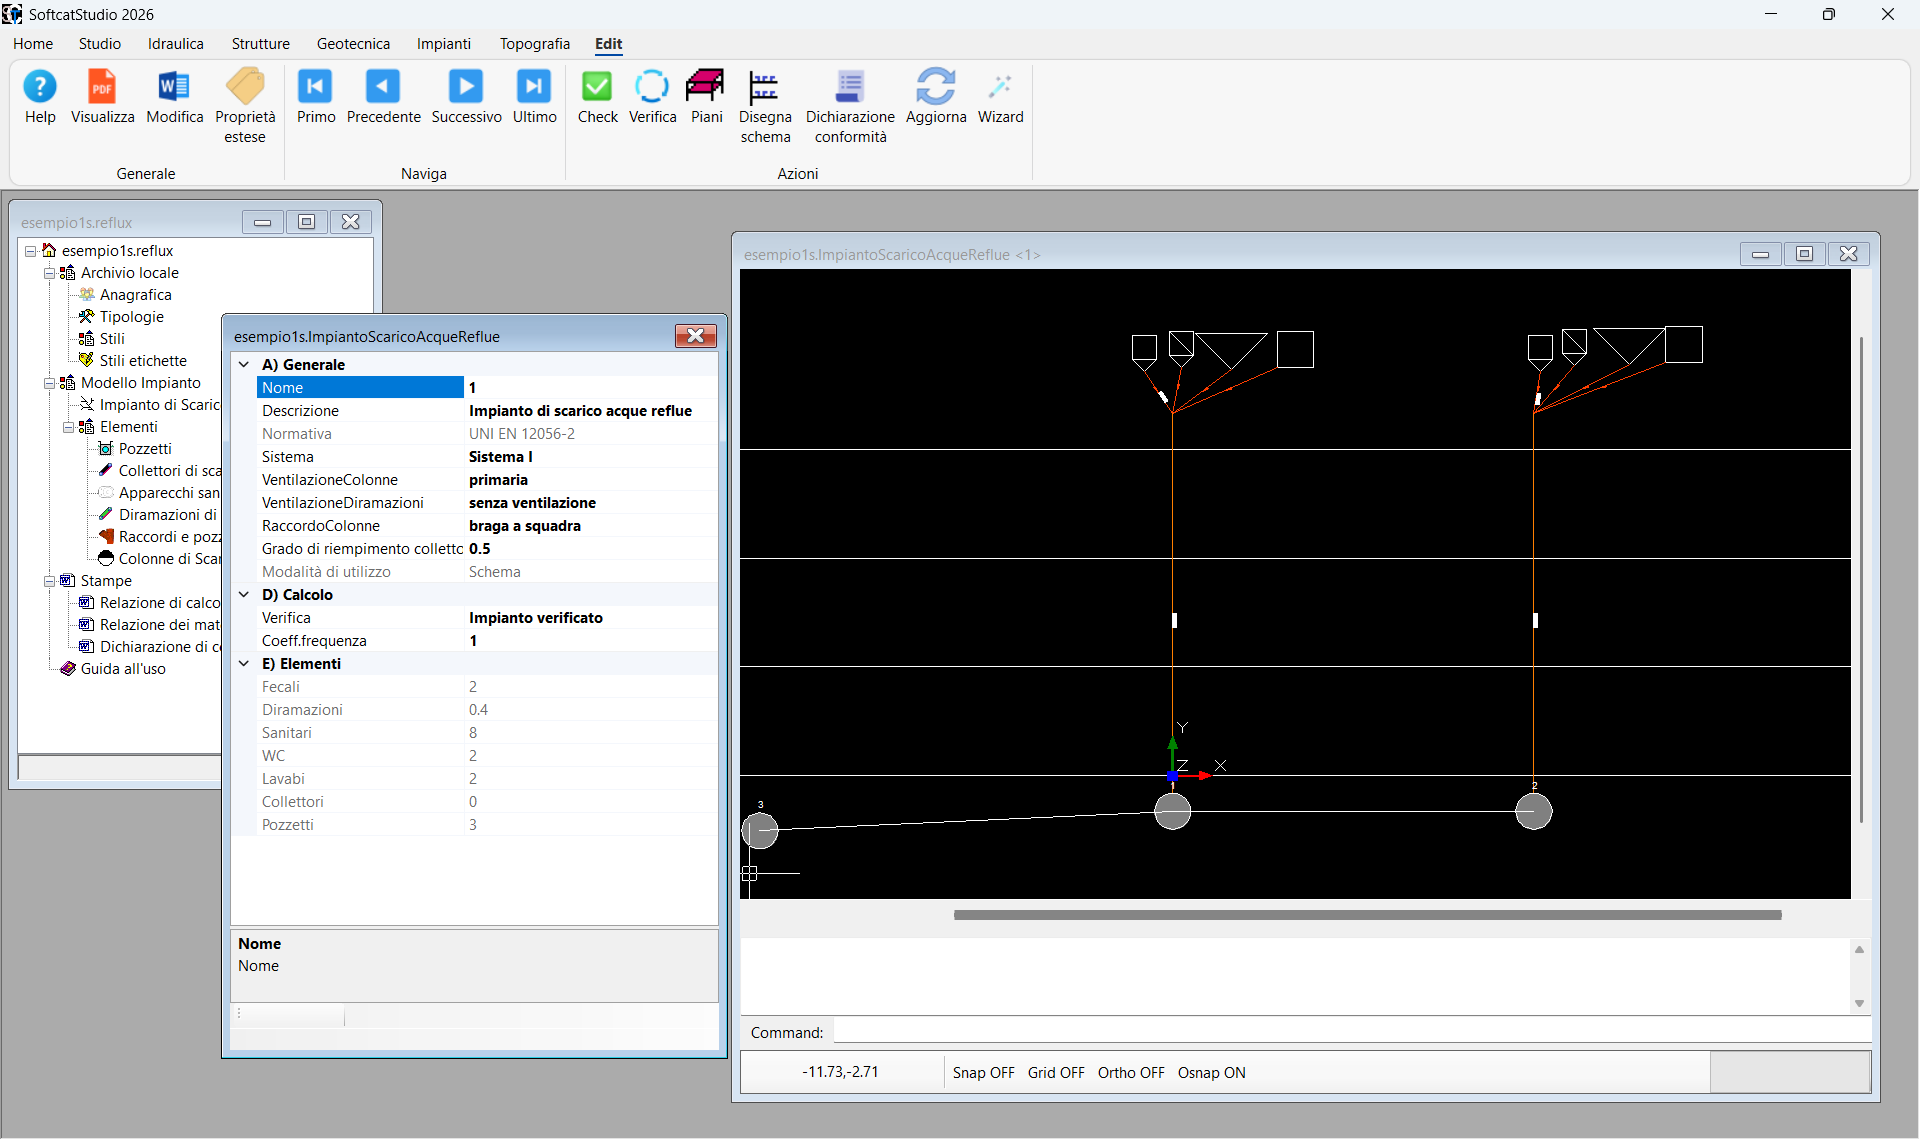Screen dimensions: 1920x1140
Task: Open Relazione di calcolo print item
Action: click(150, 603)
